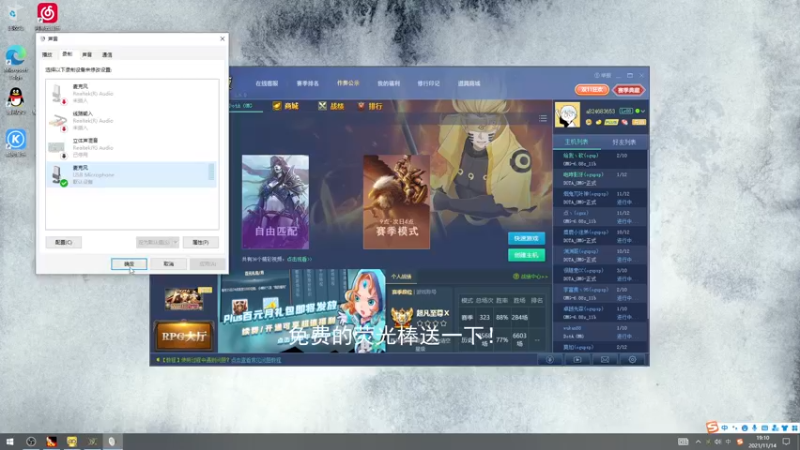Screen dimensions: 800x450
Task: Select the 录制 tab in Sound dialog
Action: click(x=67, y=54)
